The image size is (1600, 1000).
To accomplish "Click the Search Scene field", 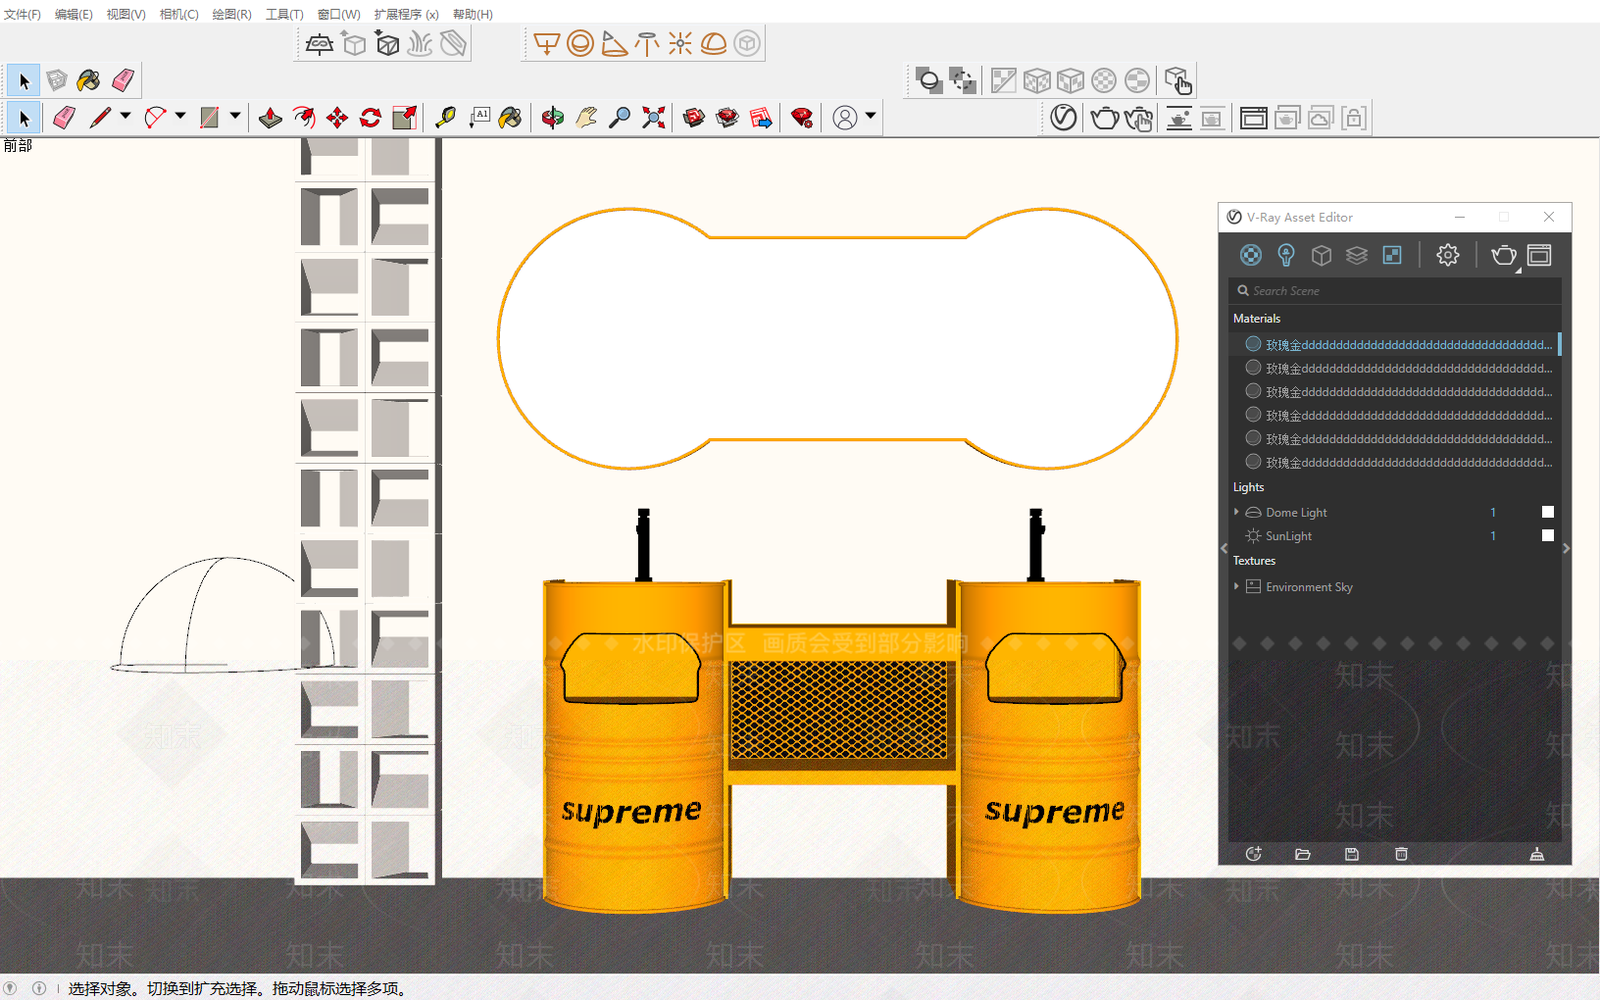I will point(1395,291).
